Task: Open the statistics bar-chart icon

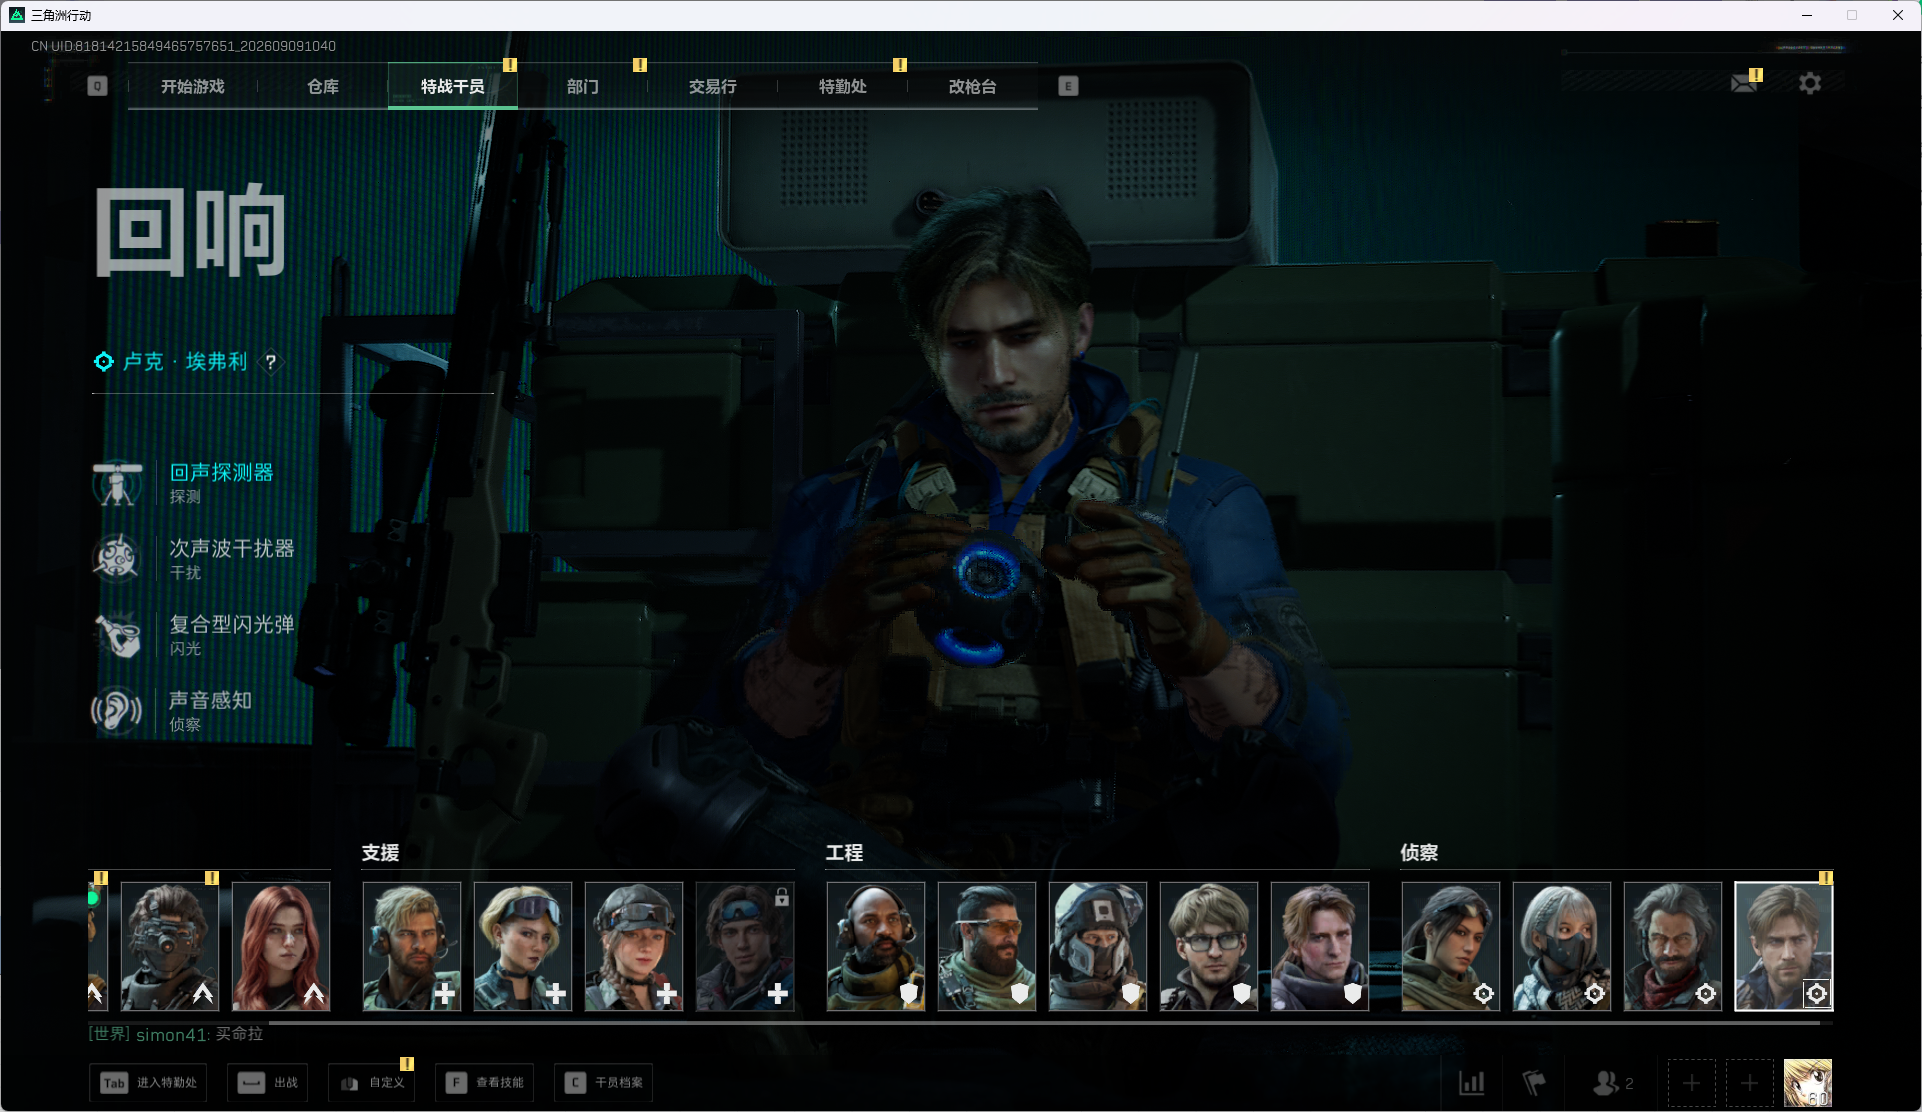Action: [x=1472, y=1082]
